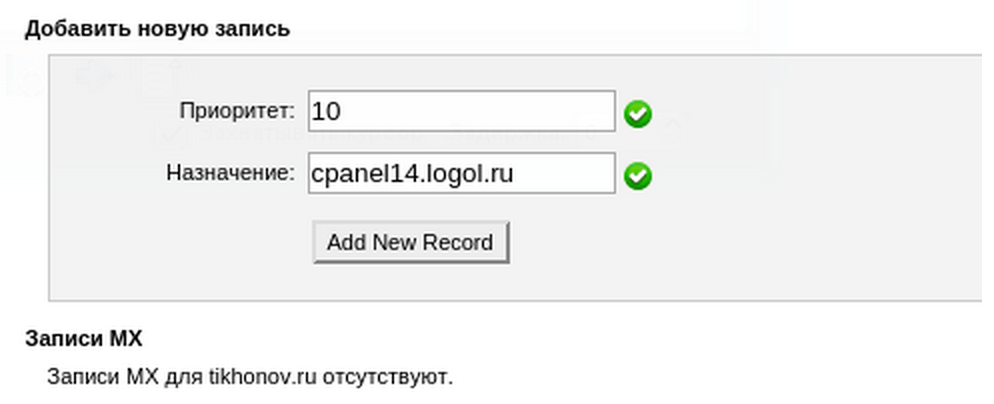Click the Назначение: field label
Image resolution: width=994 pixels, height=404 pixels.
pos(231,173)
